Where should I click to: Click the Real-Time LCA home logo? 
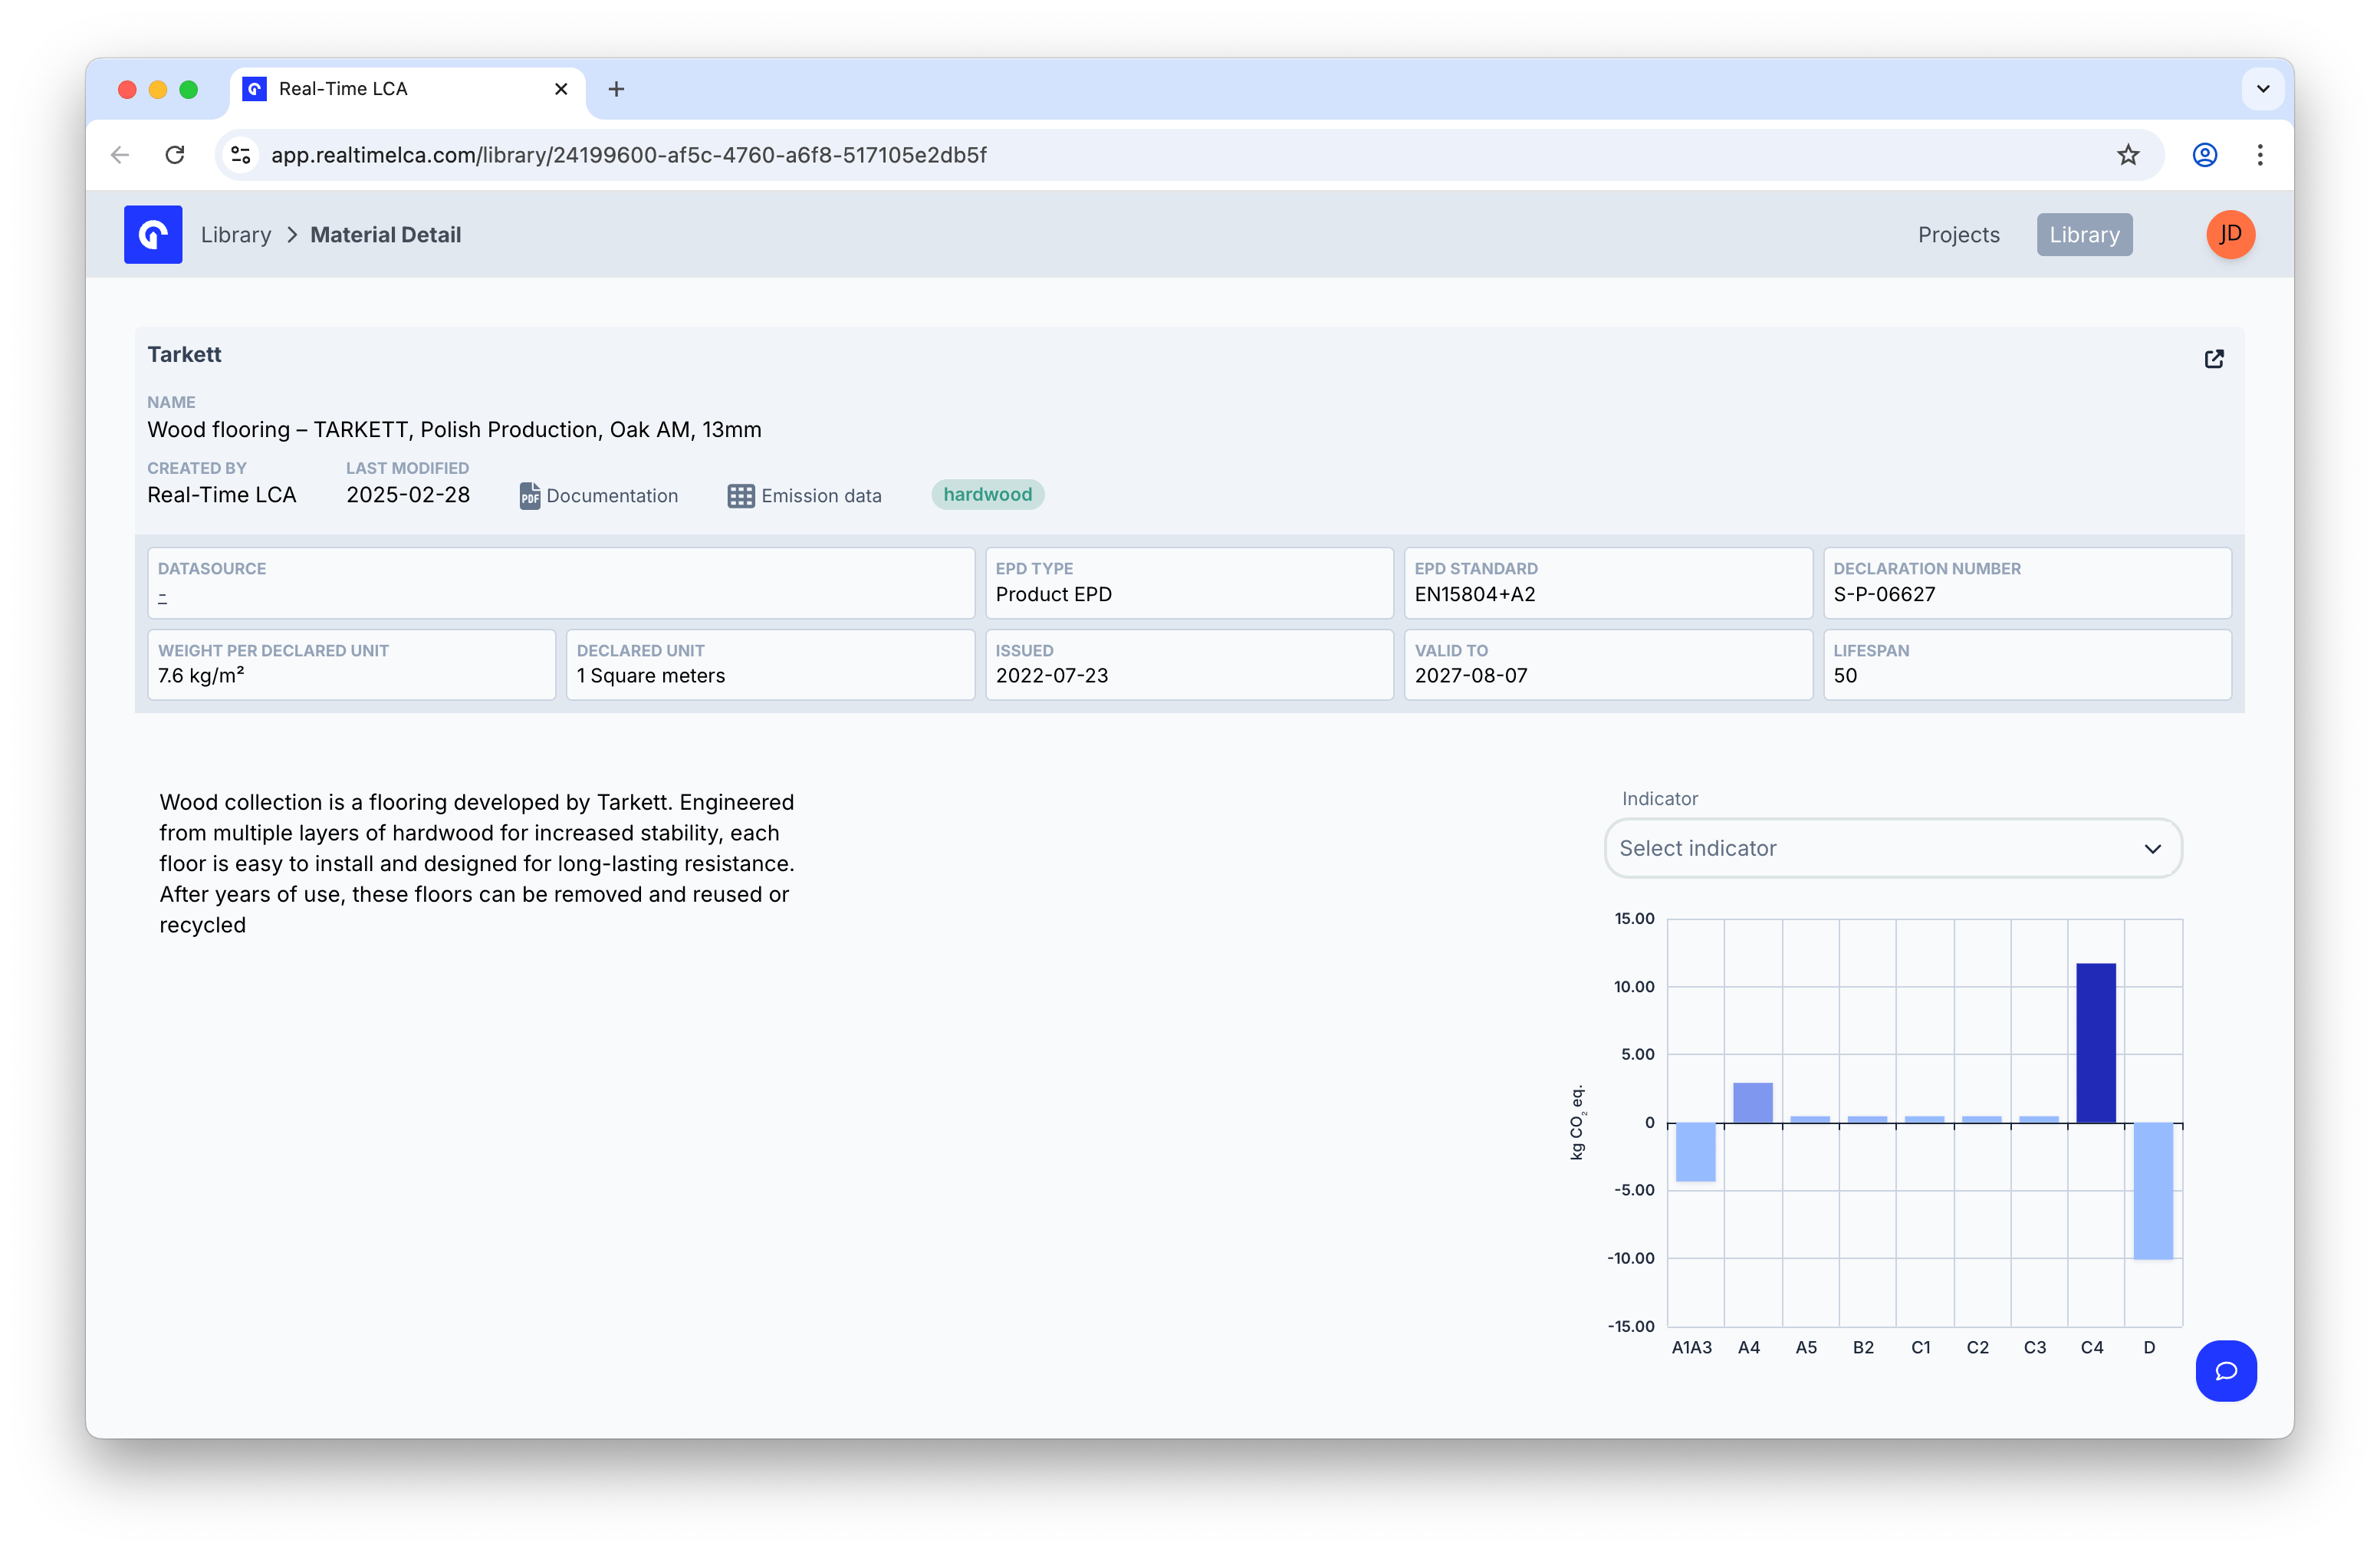[153, 235]
